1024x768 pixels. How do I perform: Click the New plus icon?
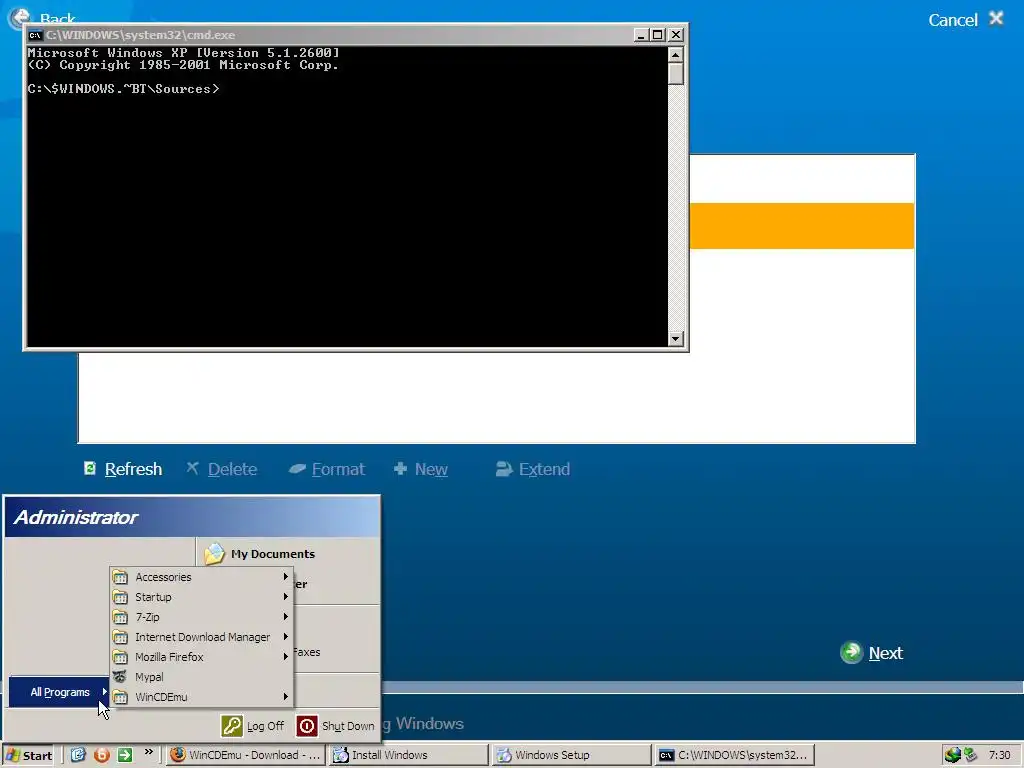[x=400, y=468]
